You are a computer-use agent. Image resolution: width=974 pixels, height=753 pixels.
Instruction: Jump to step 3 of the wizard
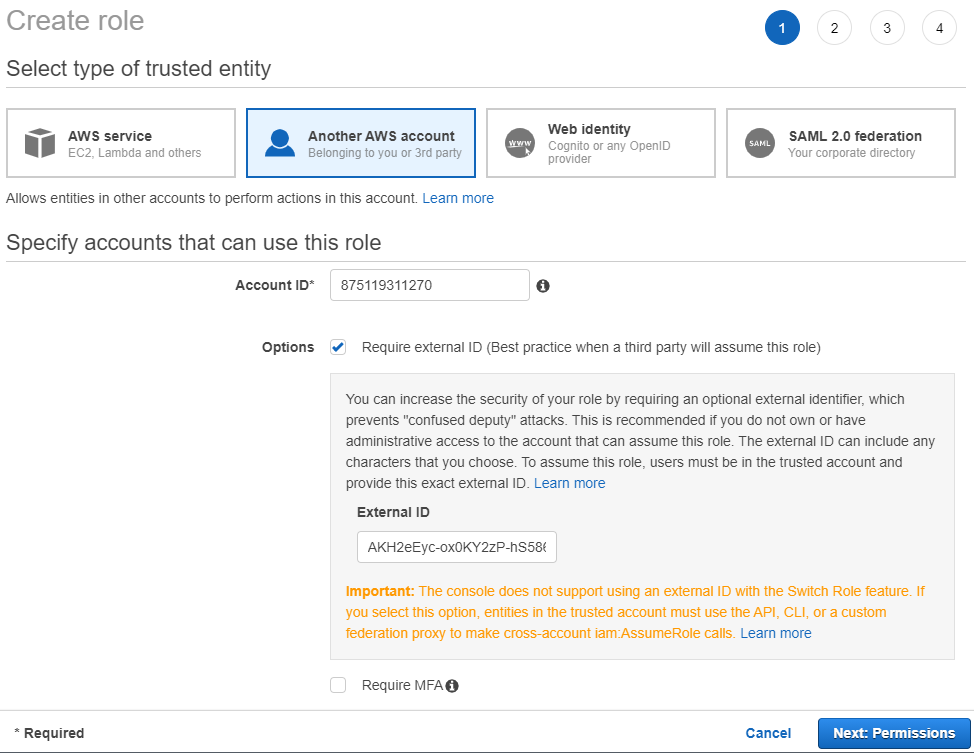point(887,28)
